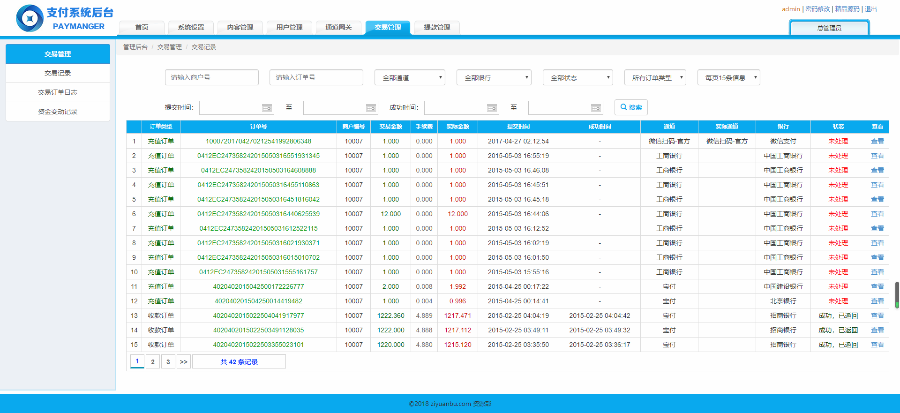Open the 全部银行 bank dropdown
The height and width of the screenshot is (413, 900).
tap(494, 77)
